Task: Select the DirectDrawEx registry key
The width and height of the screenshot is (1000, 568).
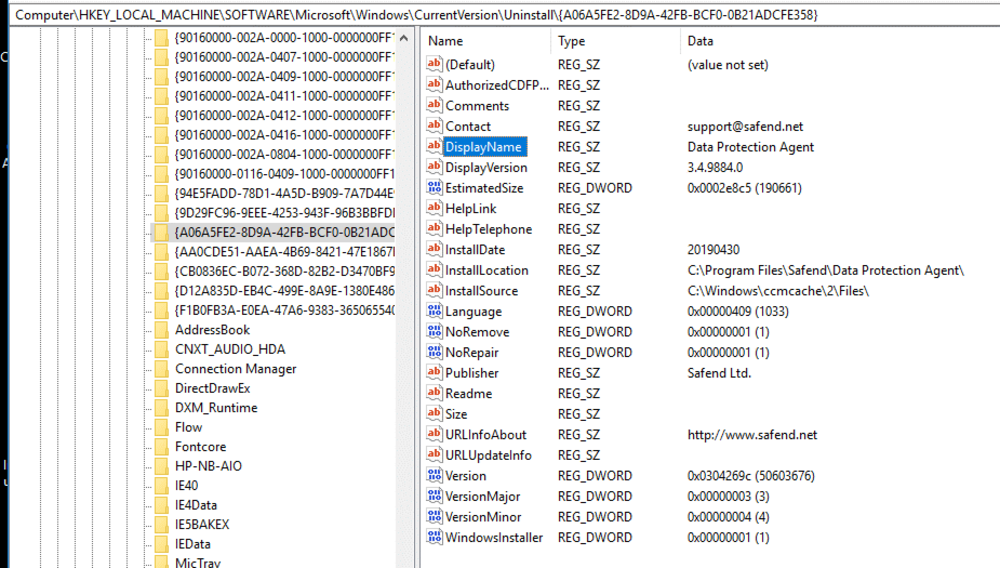Action: [212, 388]
